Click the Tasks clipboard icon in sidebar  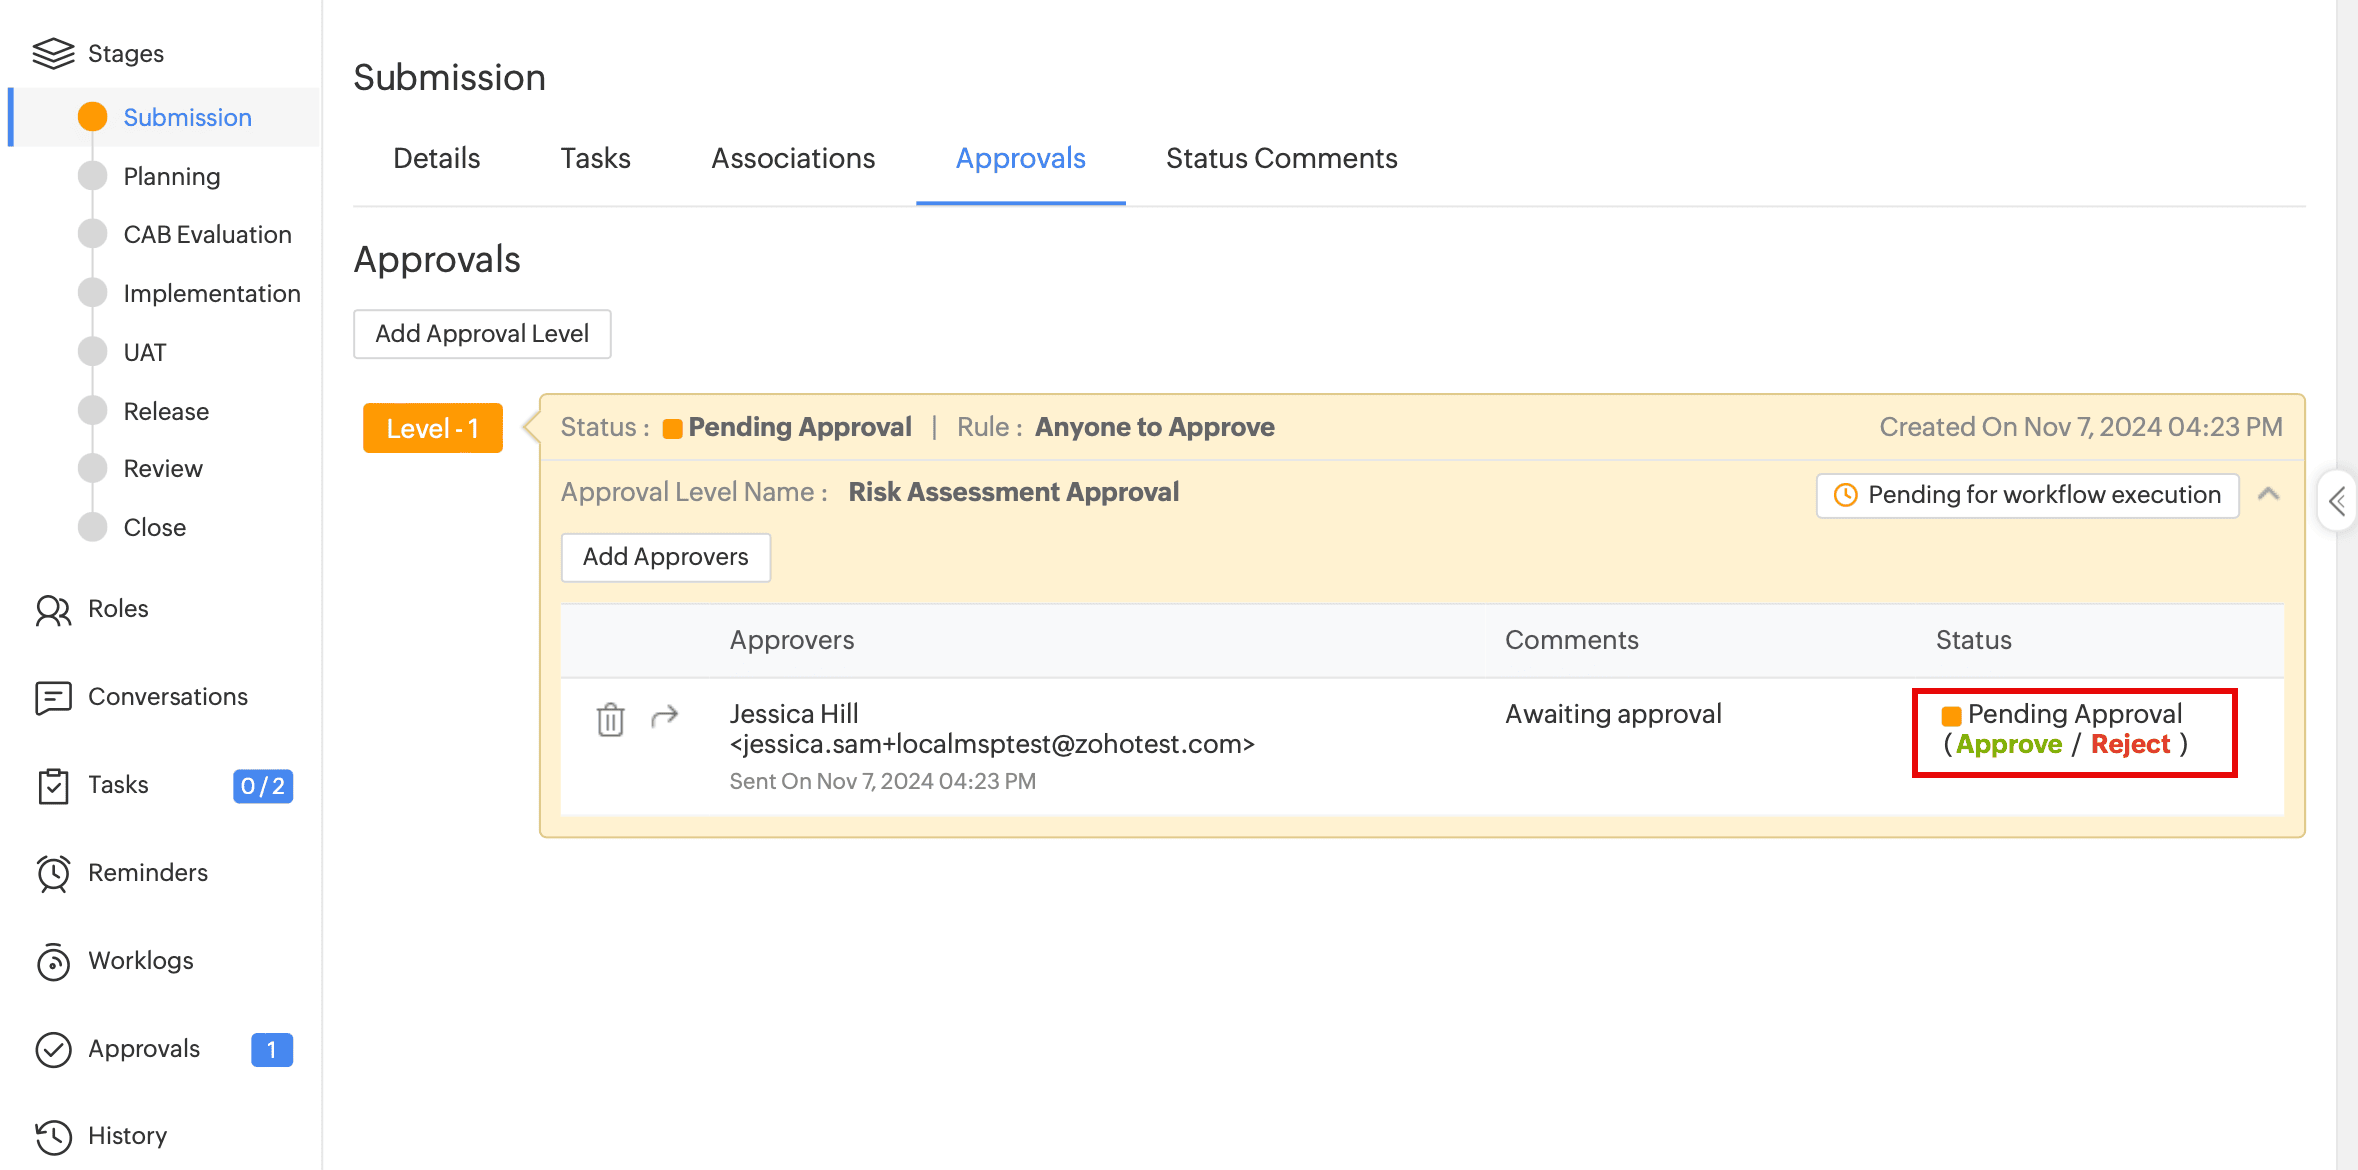pyautogui.click(x=53, y=785)
